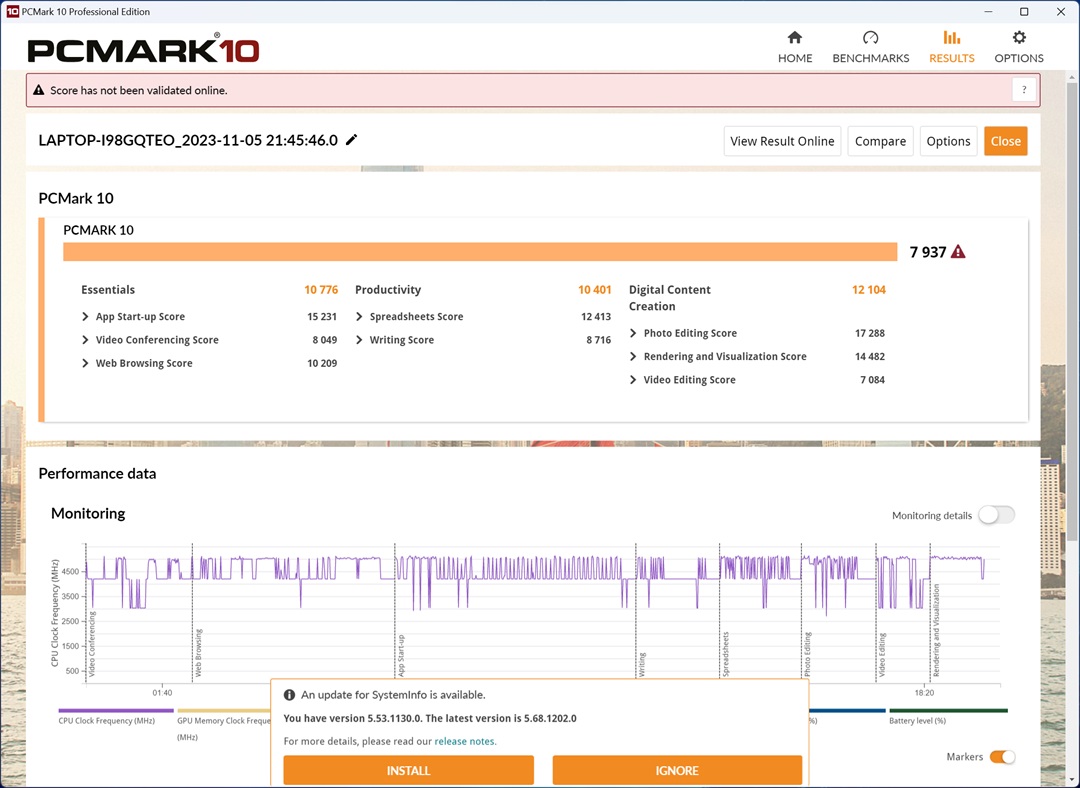Click the Results bar chart icon

pyautogui.click(x=951, y=37)
